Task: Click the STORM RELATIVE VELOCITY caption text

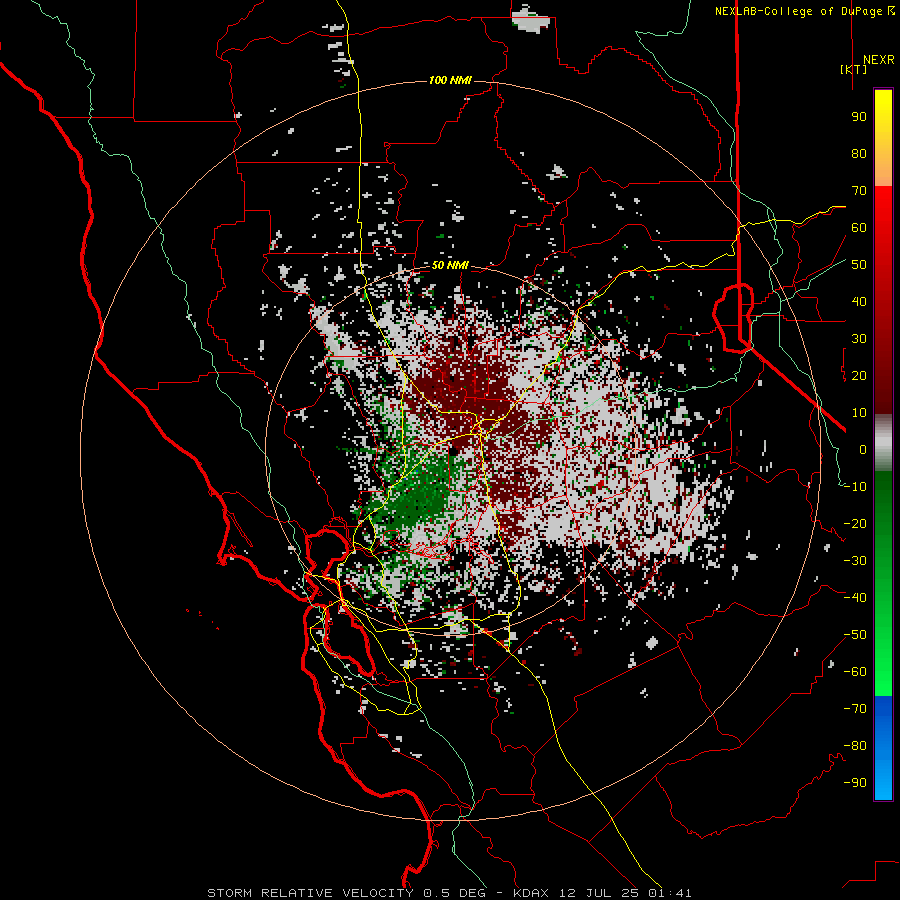Action: pyautogui.click(x=310, y=893)
